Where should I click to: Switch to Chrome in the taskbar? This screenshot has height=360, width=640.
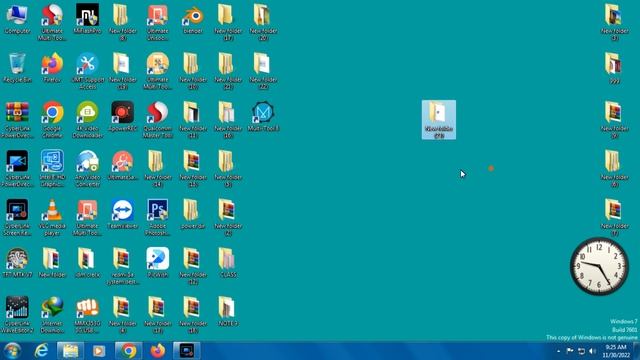(128, 351)
